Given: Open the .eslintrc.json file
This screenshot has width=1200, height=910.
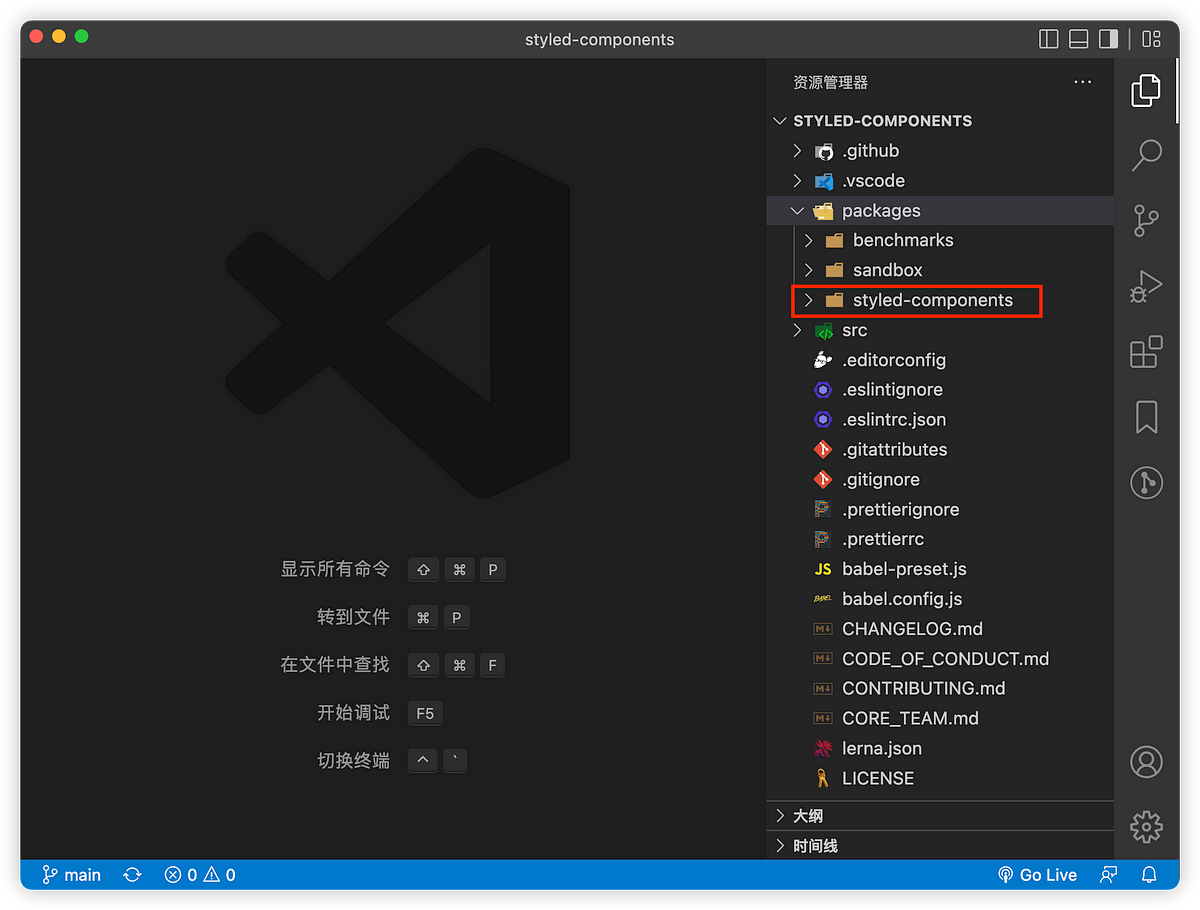Looking at the screenshot, I should click(x=940, y=420).
